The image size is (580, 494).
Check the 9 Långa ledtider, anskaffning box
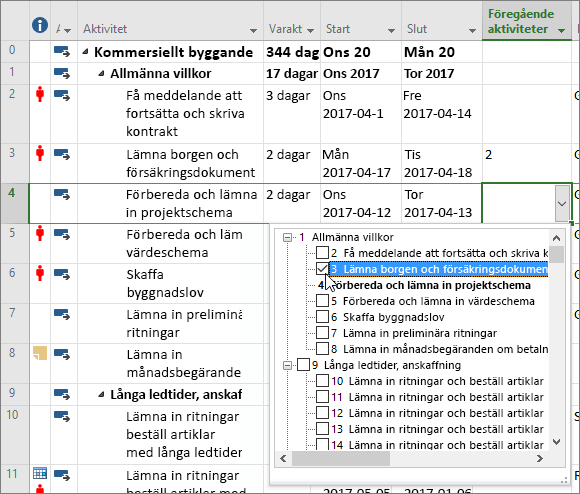[303, 365]
